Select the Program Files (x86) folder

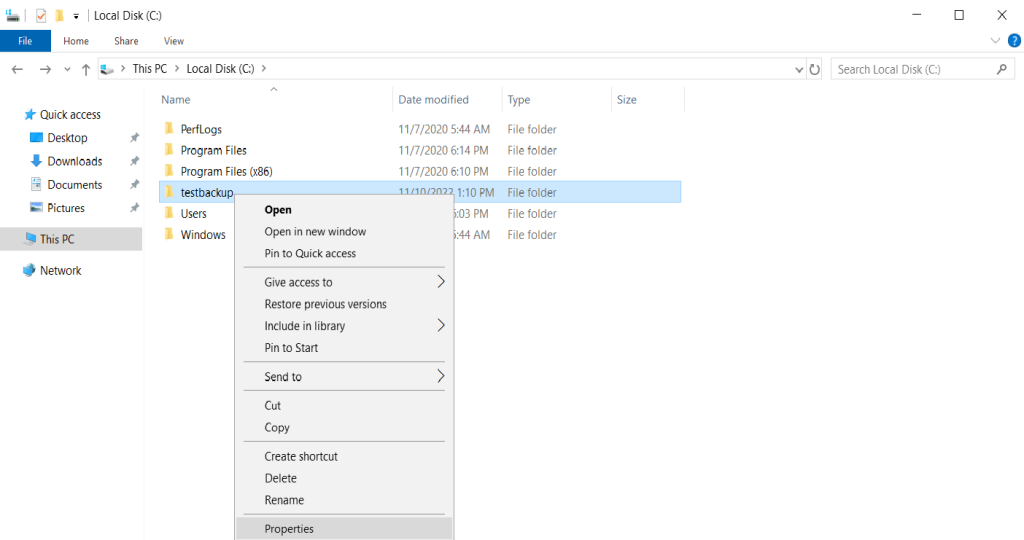coord(227,172)
